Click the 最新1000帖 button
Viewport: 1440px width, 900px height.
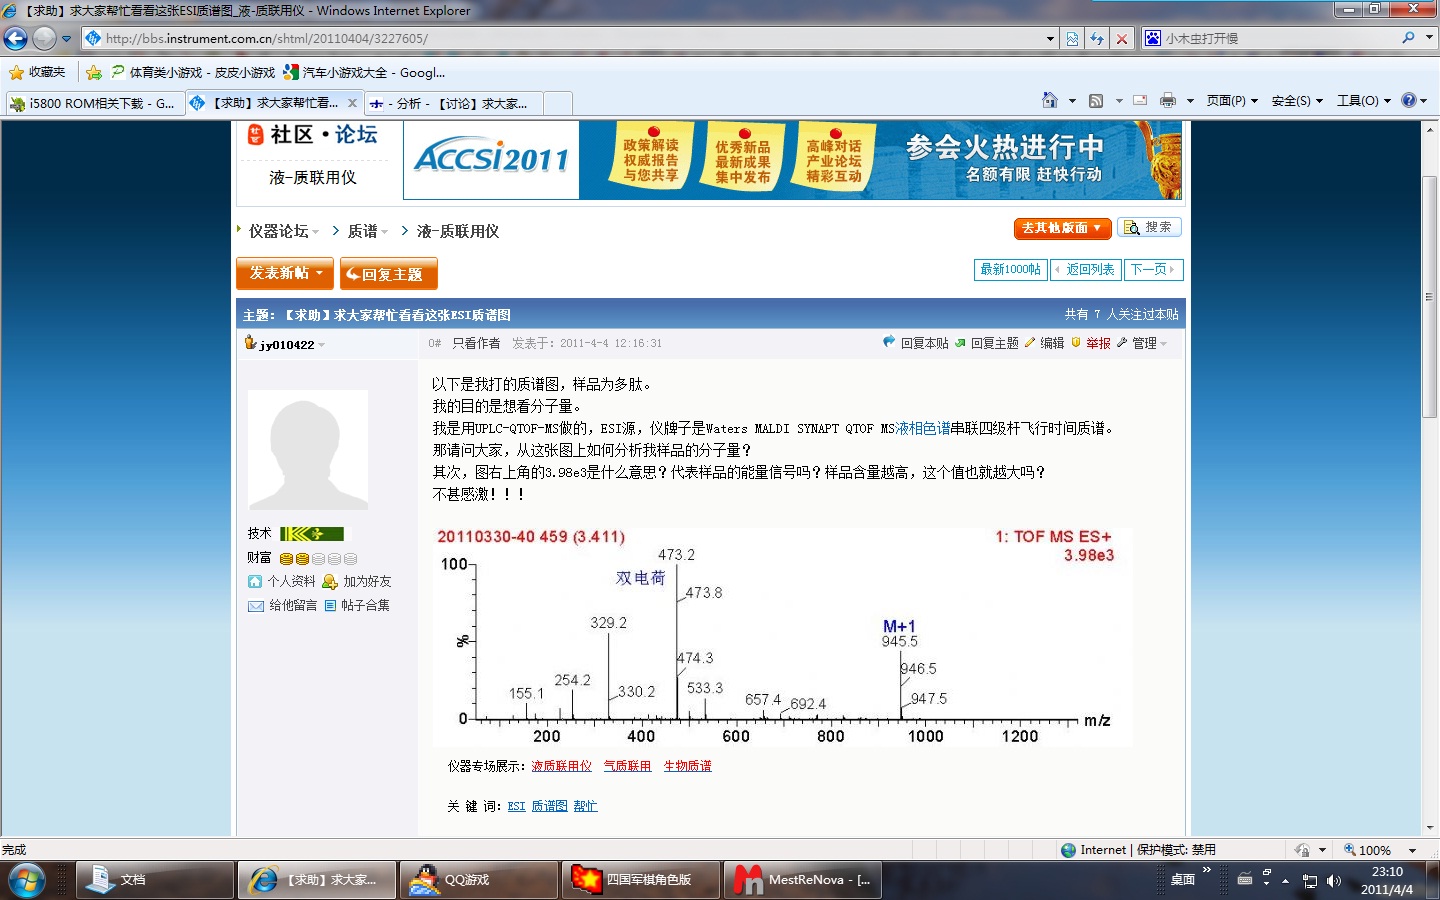(x=1010, y=269)
